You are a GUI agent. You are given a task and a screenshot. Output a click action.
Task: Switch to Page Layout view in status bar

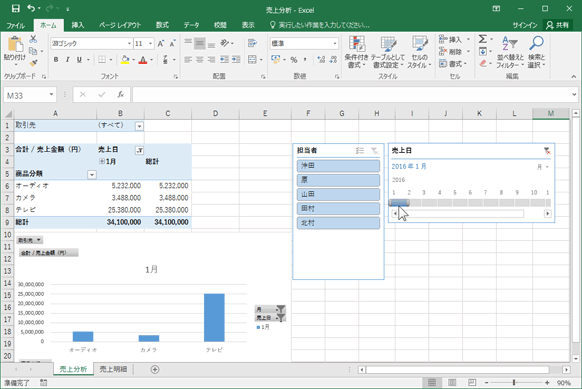pyautogui.click(x=452, y=382)
